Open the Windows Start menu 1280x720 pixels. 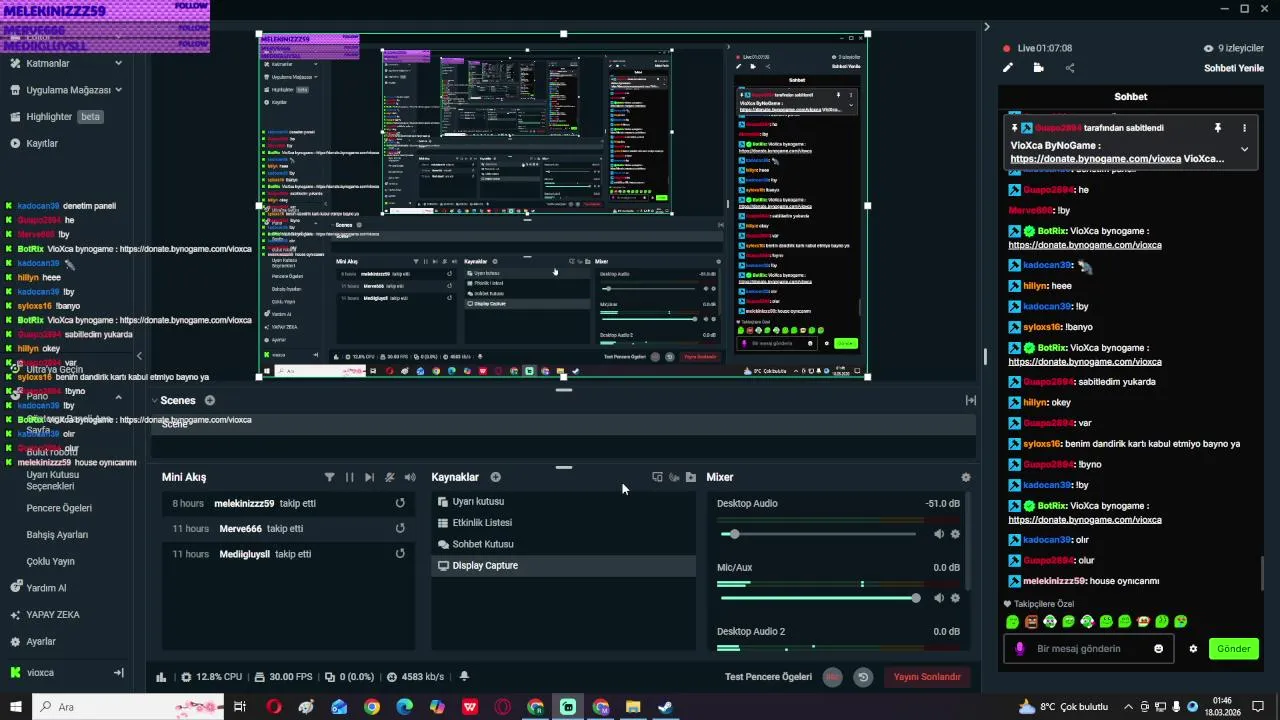click(x=16, y=707)
